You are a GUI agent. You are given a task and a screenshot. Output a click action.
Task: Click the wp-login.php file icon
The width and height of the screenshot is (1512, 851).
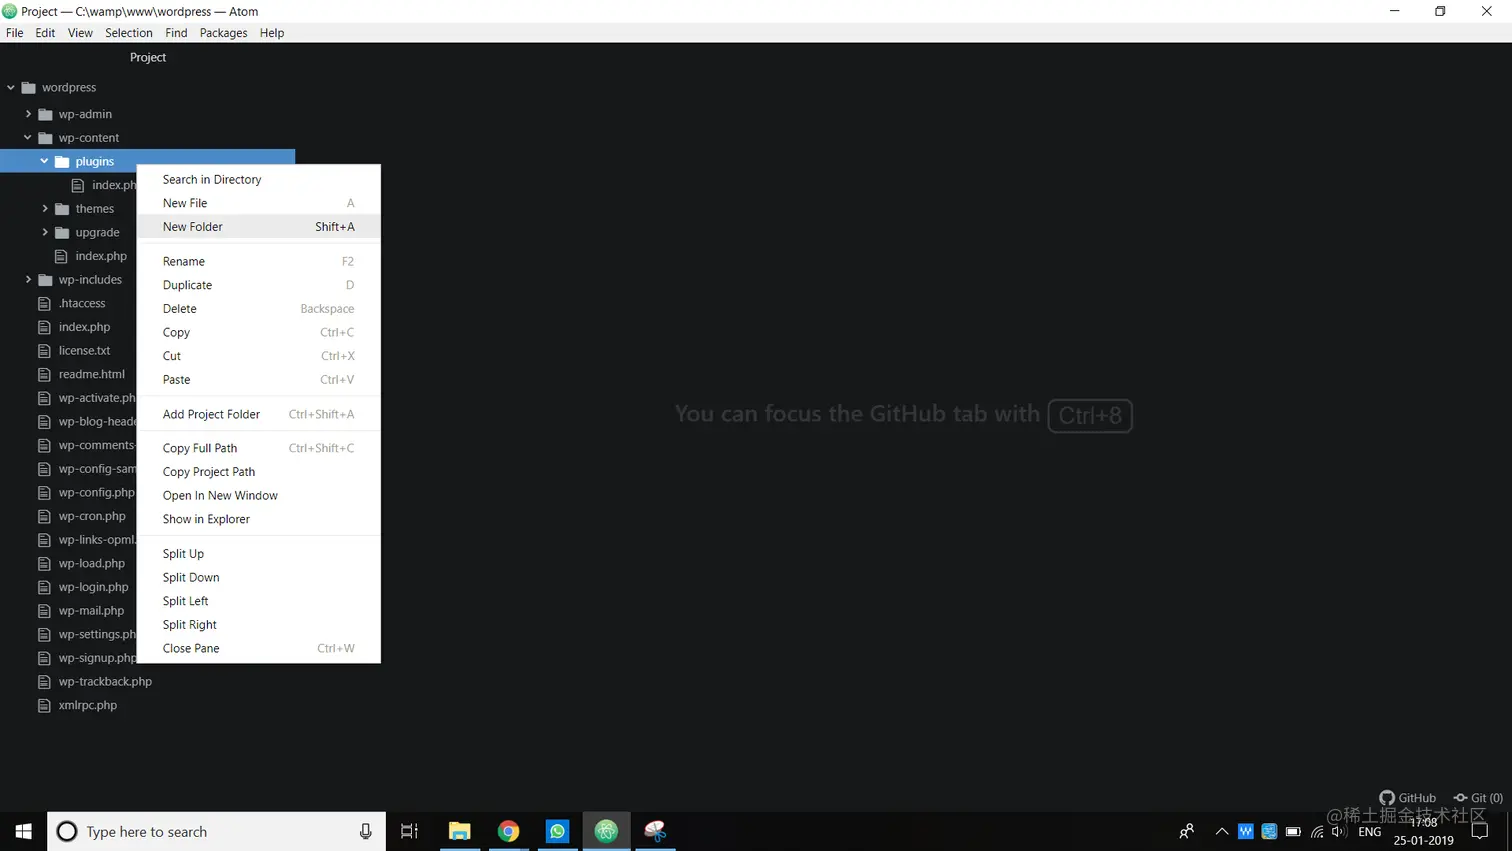click(44, 587)
